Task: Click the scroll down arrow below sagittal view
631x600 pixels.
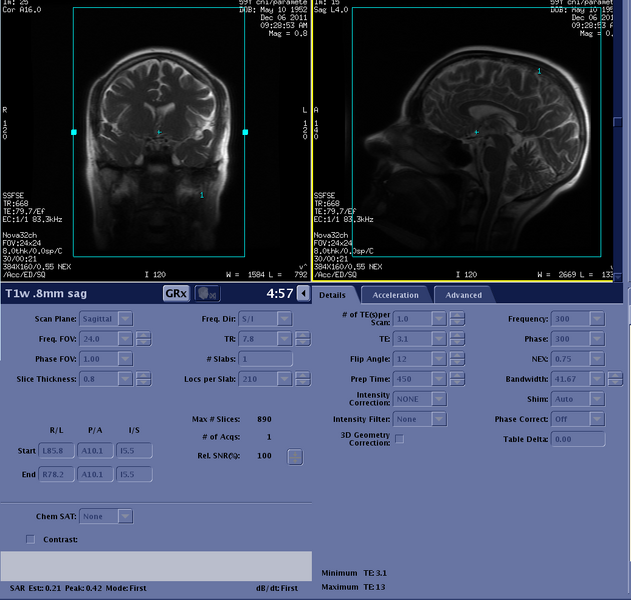Action: point(618,277)
